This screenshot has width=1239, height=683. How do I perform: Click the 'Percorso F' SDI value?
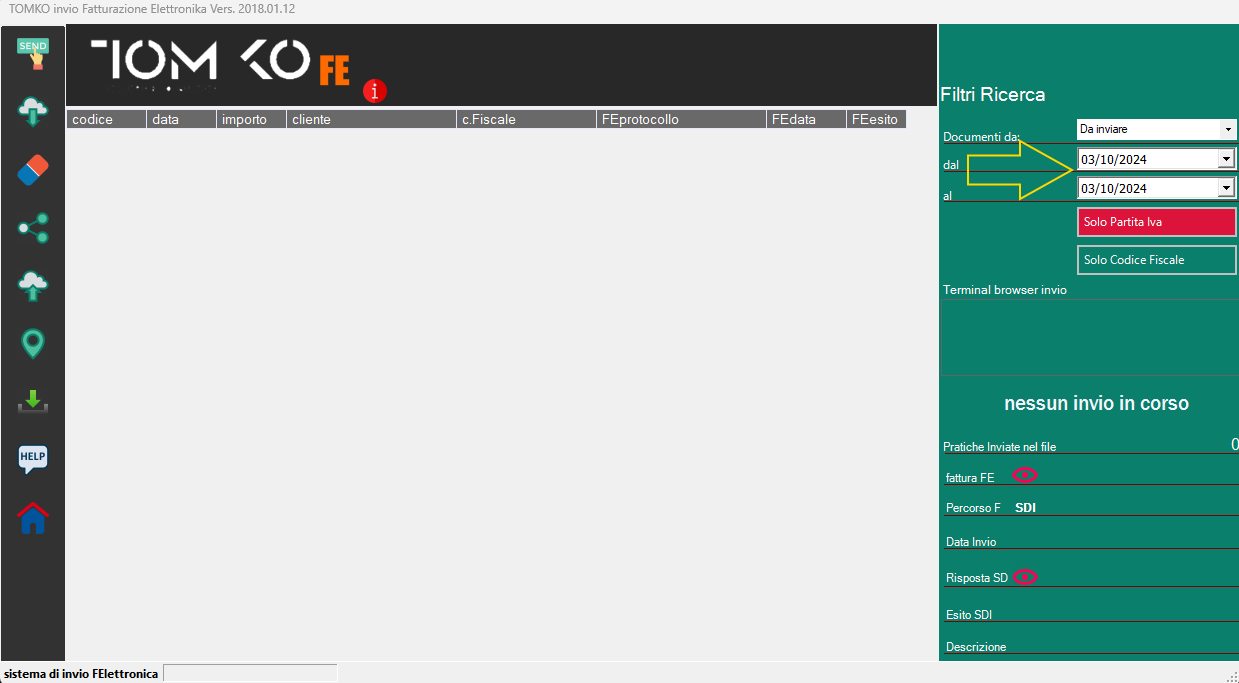pos(1025,508)
